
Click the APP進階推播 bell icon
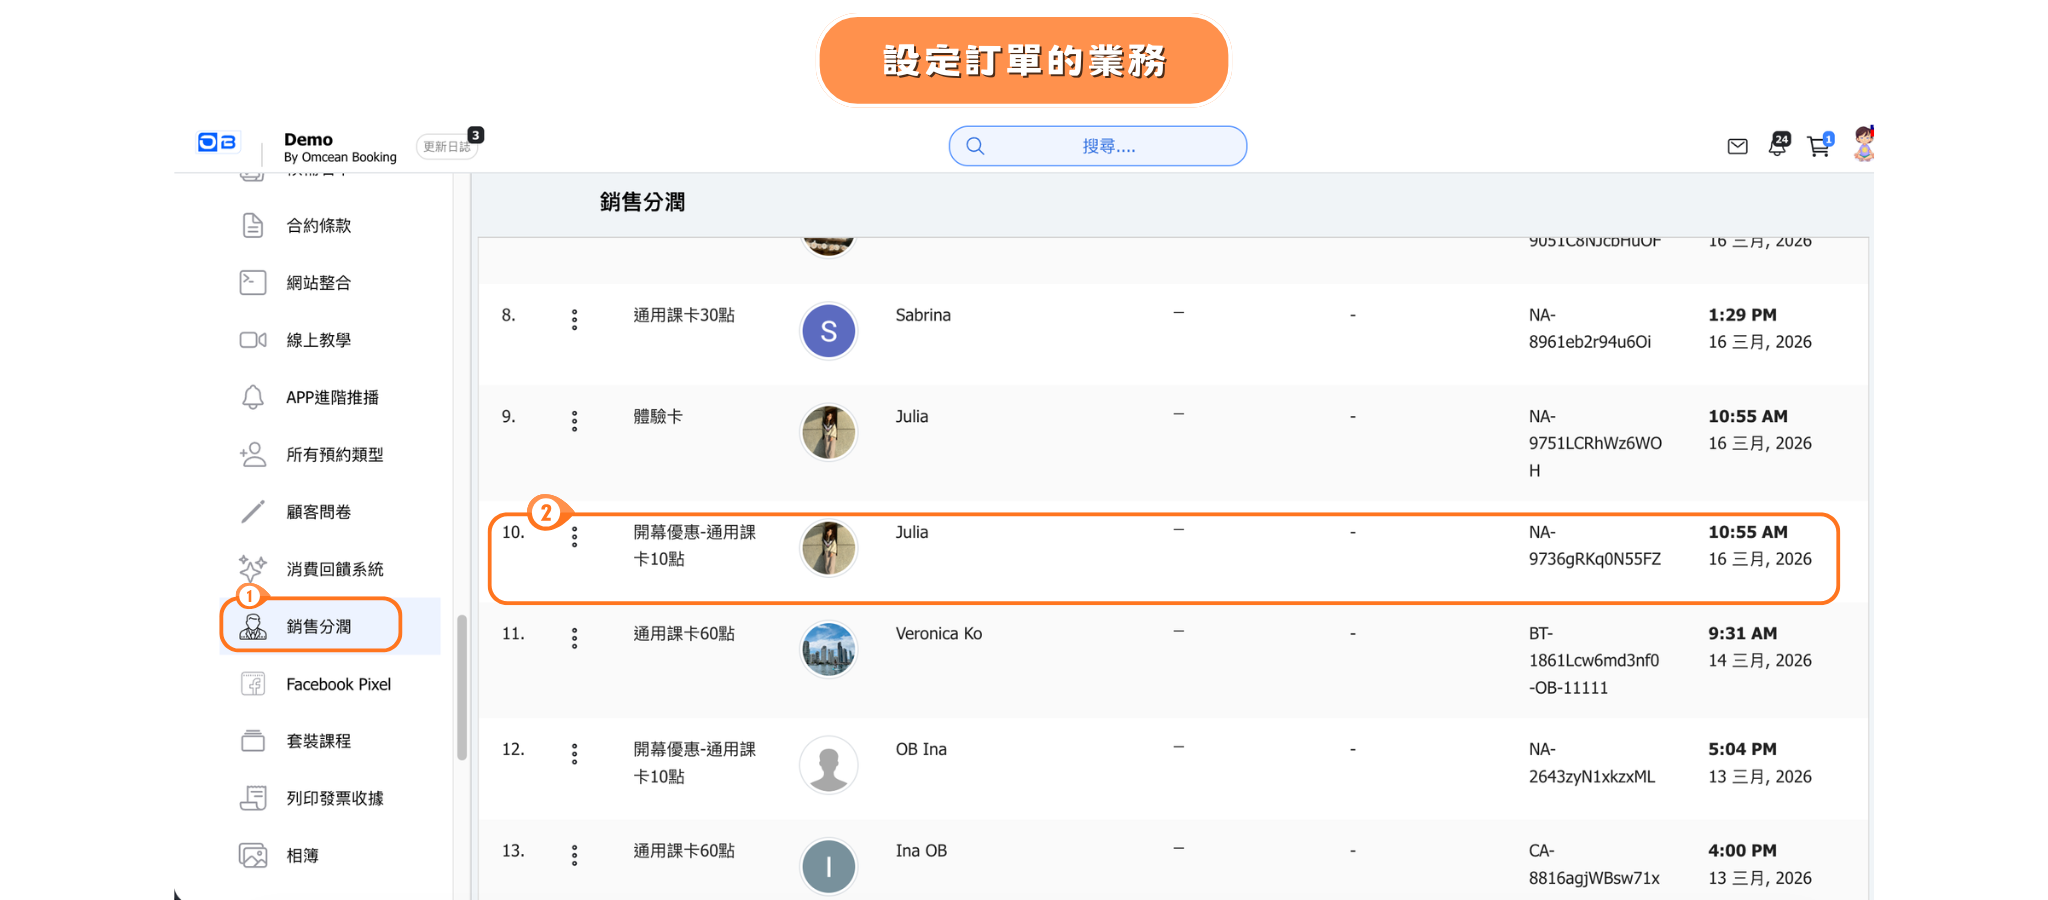click(x=253, y=397)
